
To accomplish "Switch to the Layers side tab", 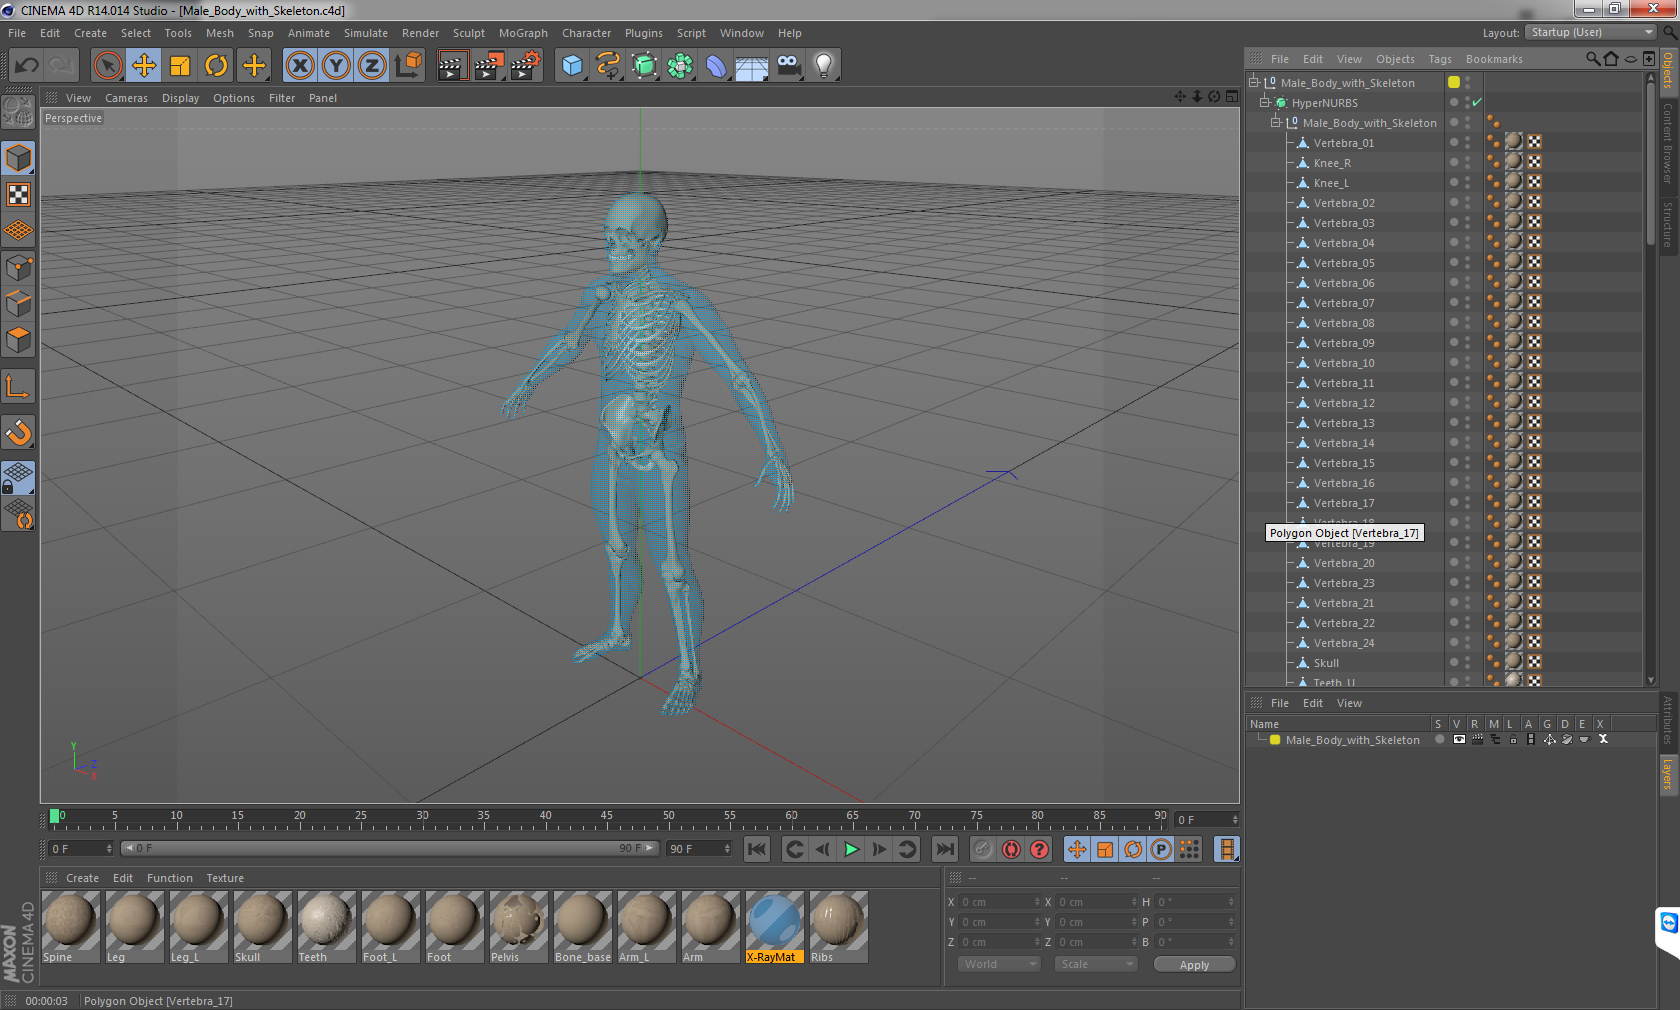I will (1668, 774).
